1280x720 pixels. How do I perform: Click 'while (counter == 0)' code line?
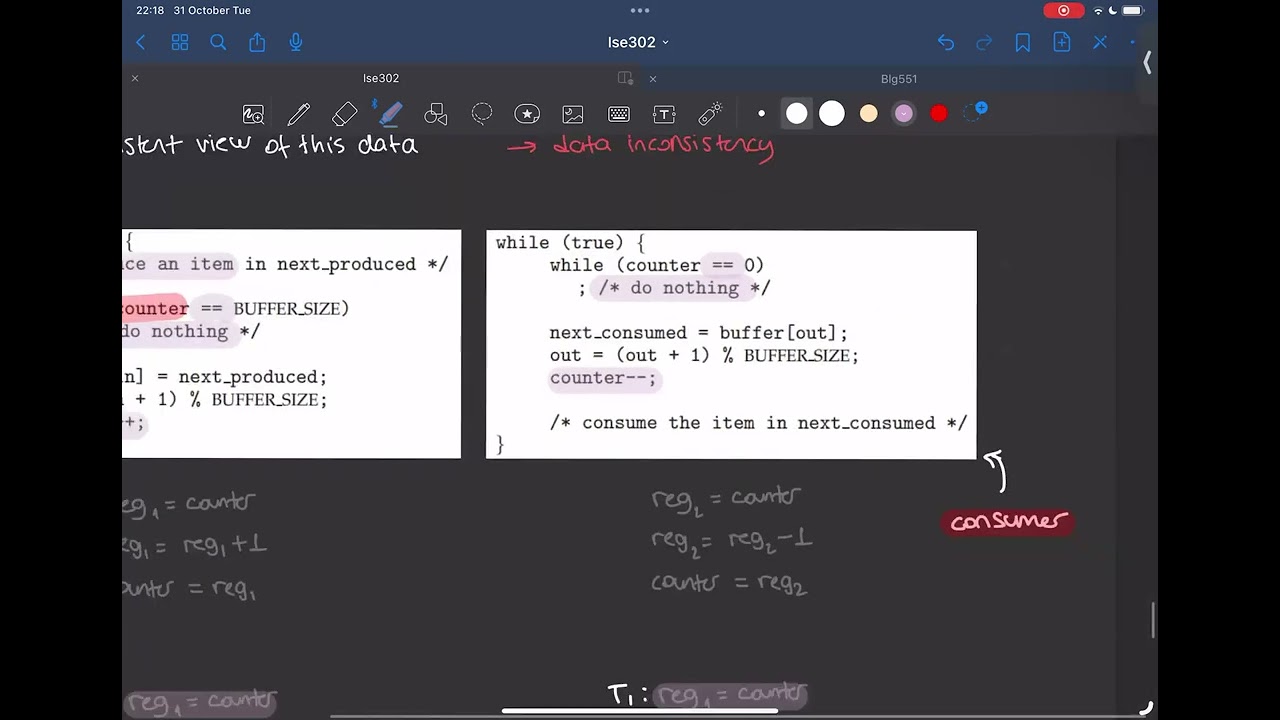point(656,265)
